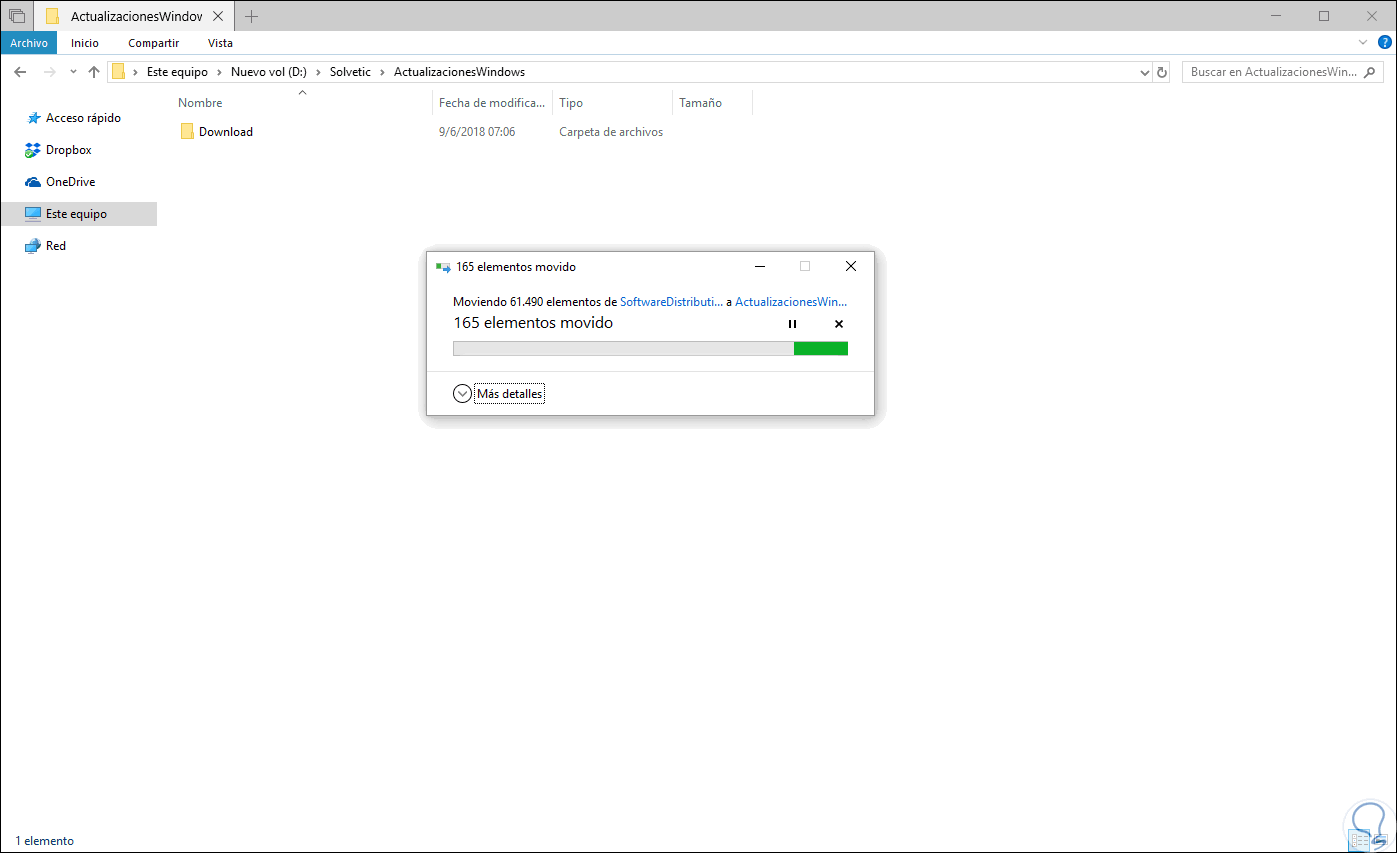Open the address bar history dropdown

tap(1146, 72)
